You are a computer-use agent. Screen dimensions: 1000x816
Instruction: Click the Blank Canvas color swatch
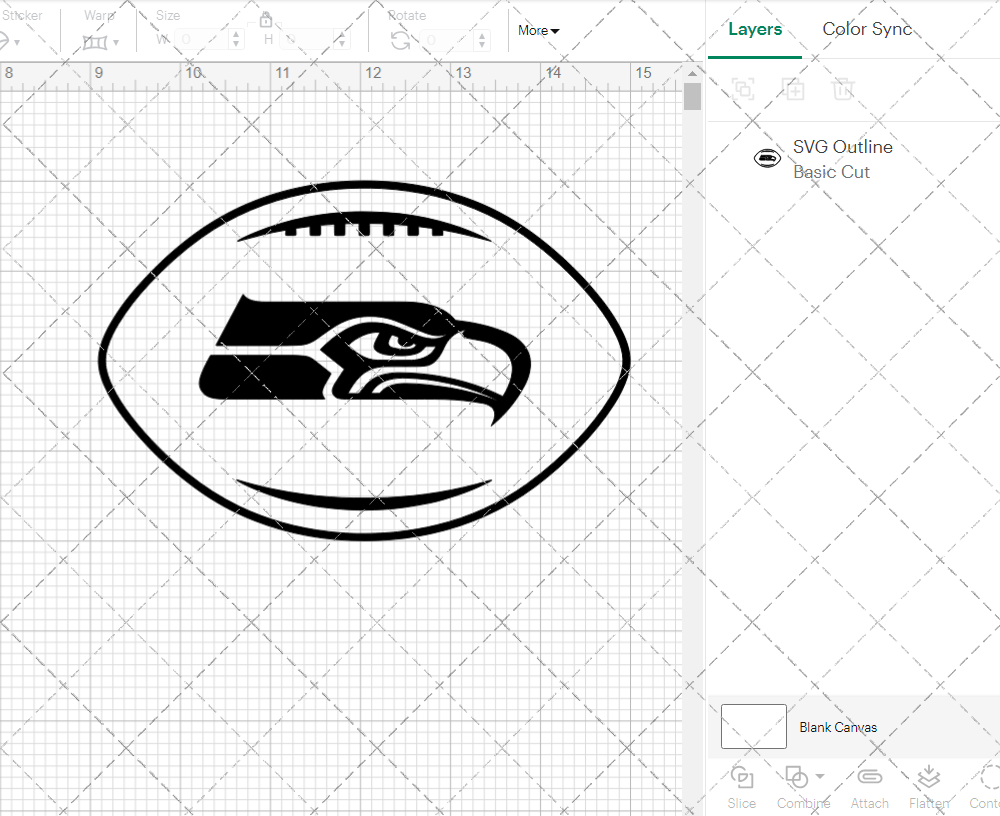tap(753, 727)
